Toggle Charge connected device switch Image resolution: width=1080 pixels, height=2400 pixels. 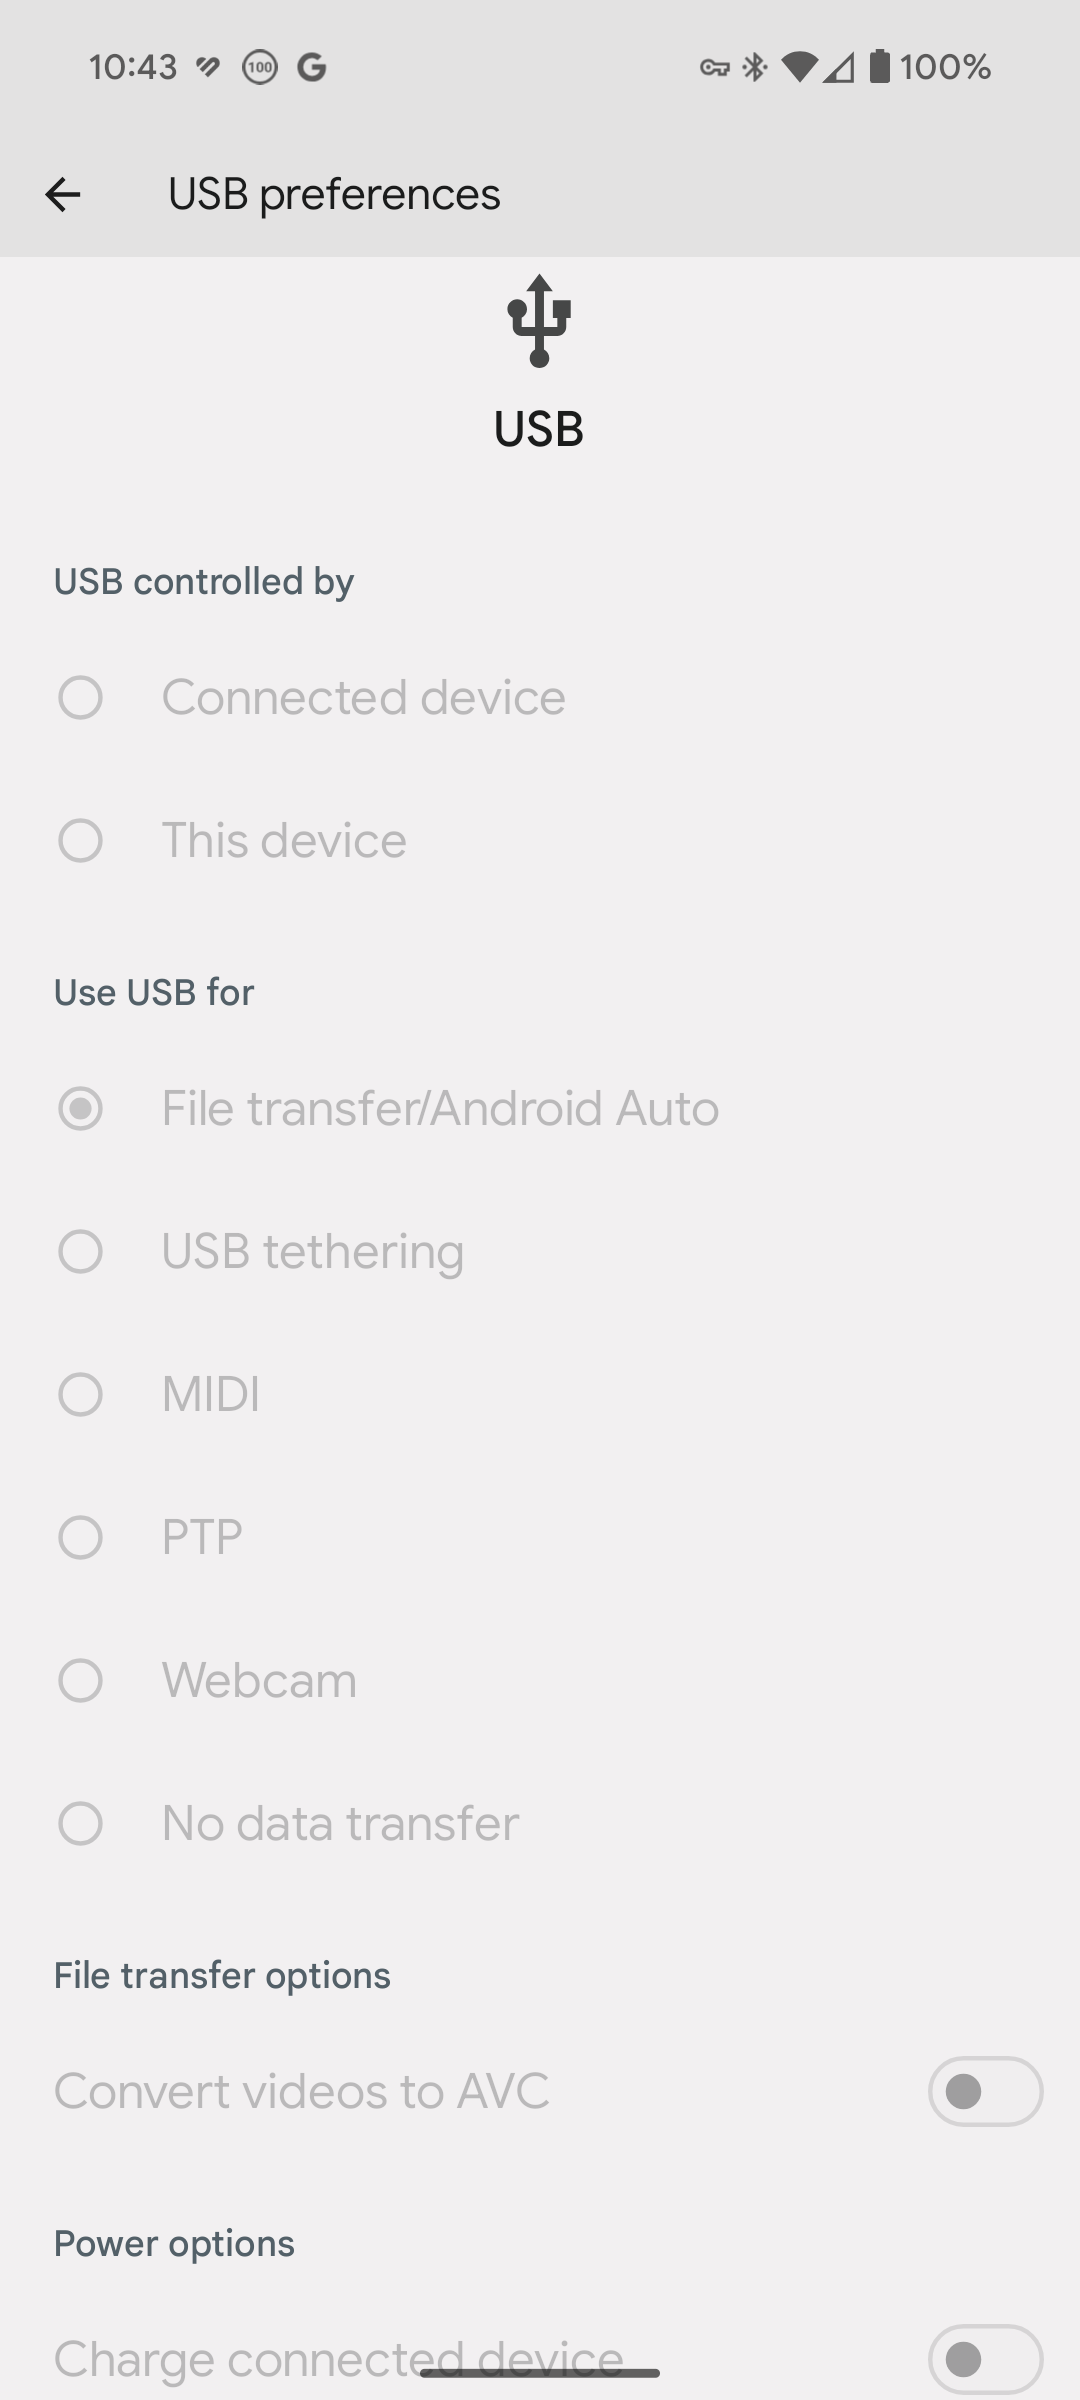pyautogui.click(x=985, y=2359)
